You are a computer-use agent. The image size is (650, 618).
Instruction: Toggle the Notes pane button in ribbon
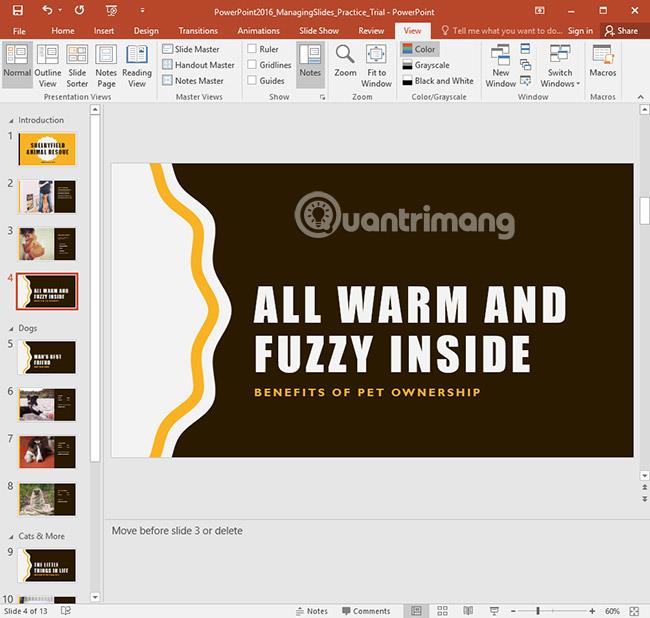[x=310, y=65]
